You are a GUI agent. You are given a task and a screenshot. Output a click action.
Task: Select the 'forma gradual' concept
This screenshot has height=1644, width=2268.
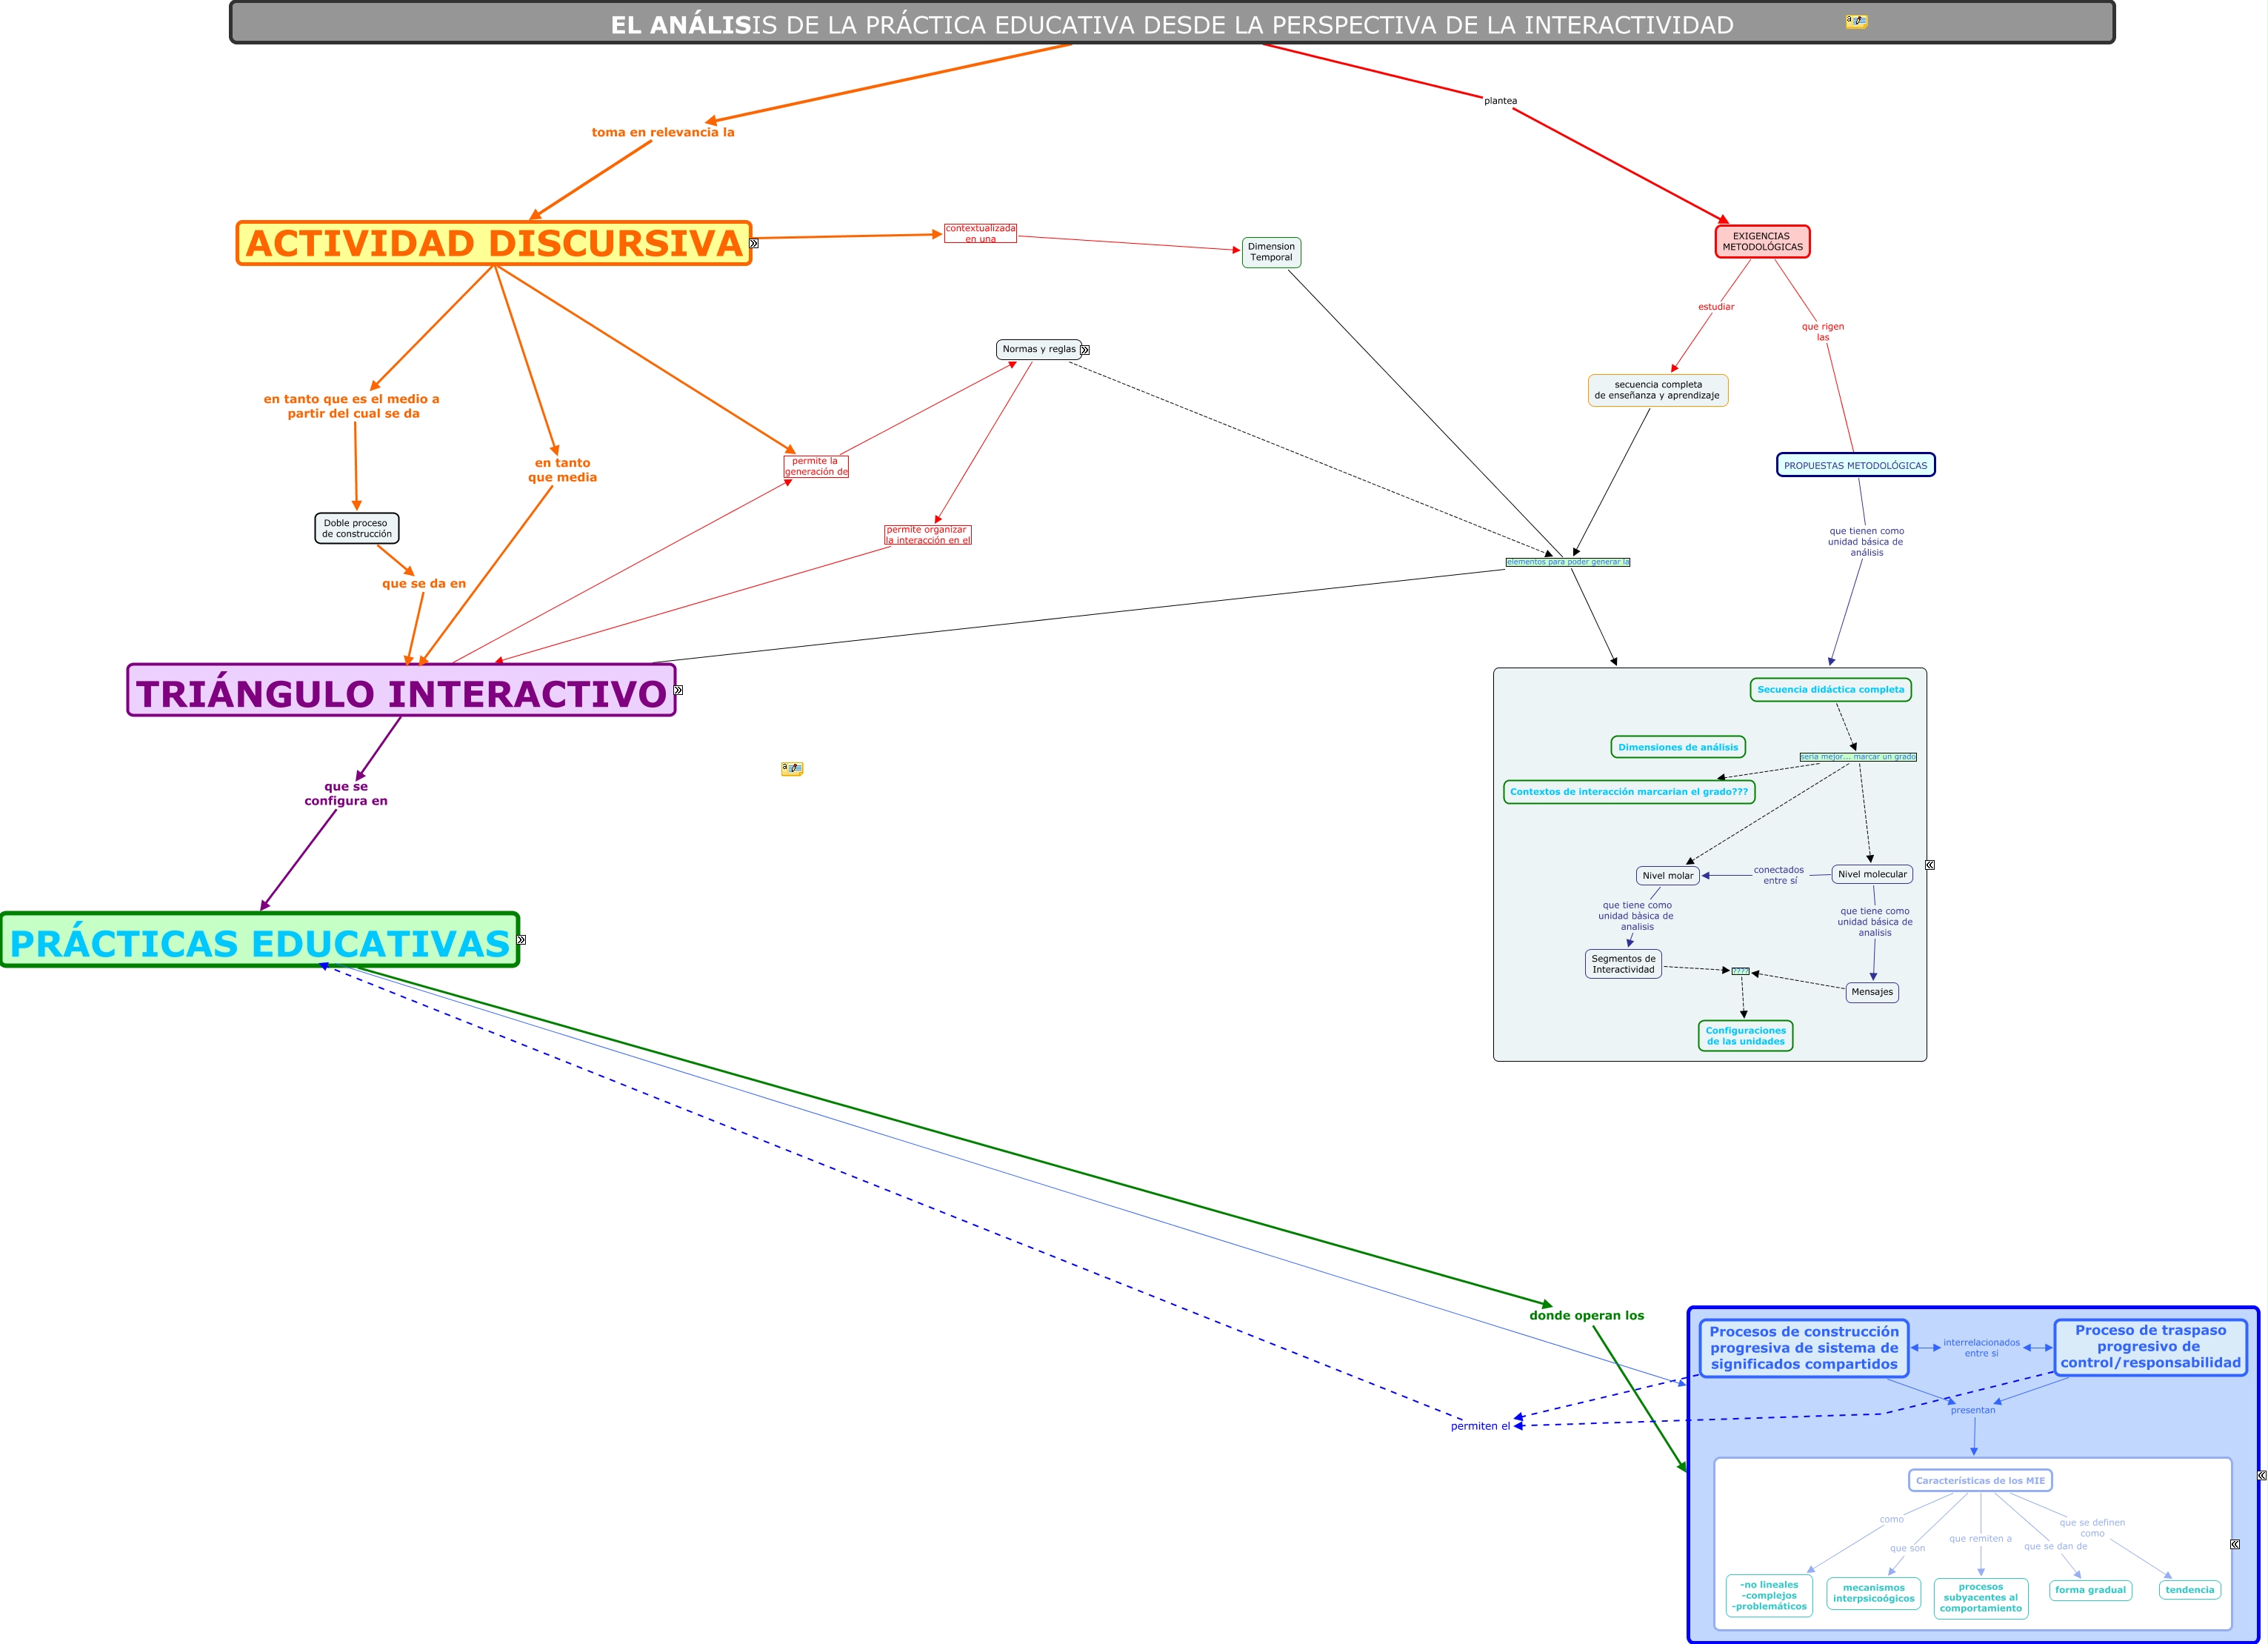tap(2090, 1590)
